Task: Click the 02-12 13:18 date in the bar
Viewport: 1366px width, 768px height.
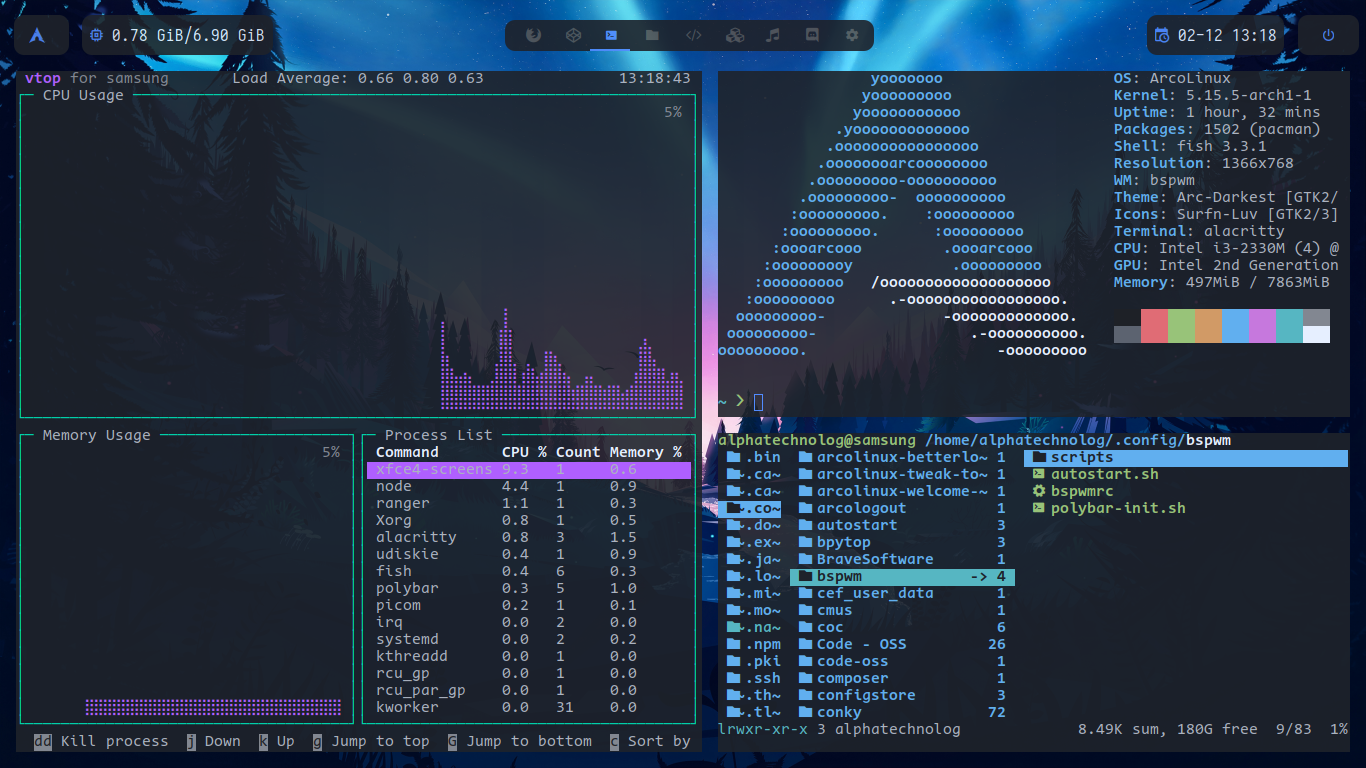Action: click(1227, 35)
